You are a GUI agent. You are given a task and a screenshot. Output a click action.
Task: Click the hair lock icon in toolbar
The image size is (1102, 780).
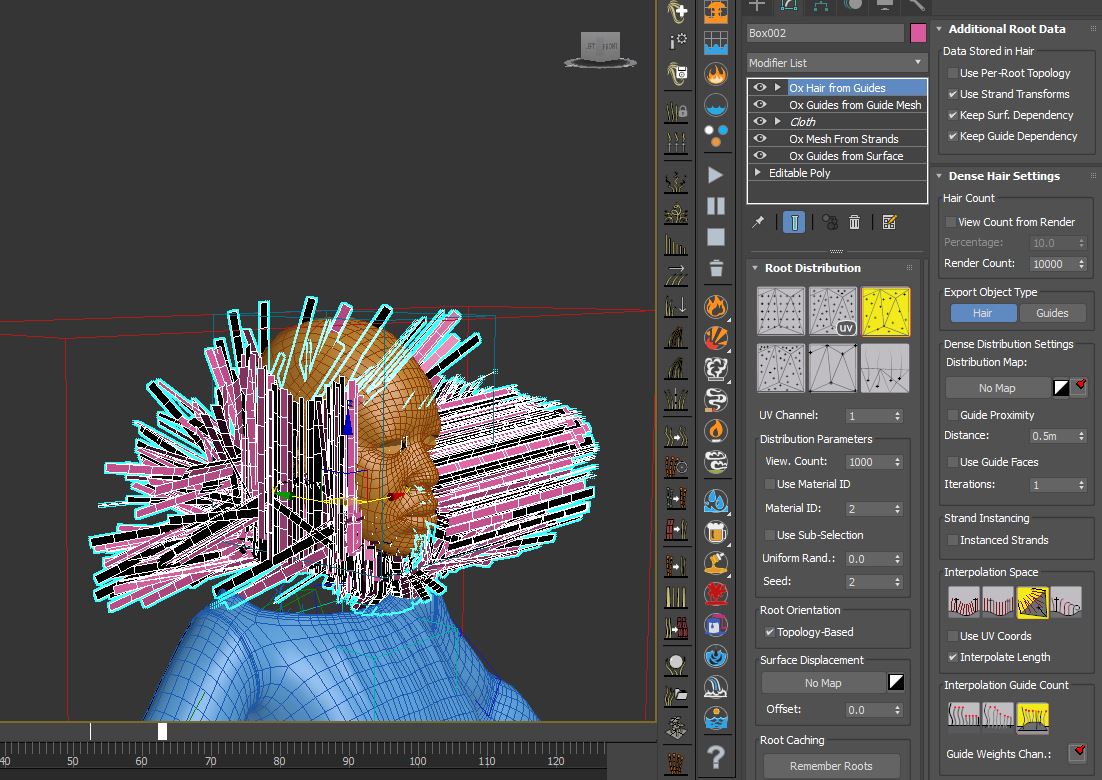[x=677, y=110]
